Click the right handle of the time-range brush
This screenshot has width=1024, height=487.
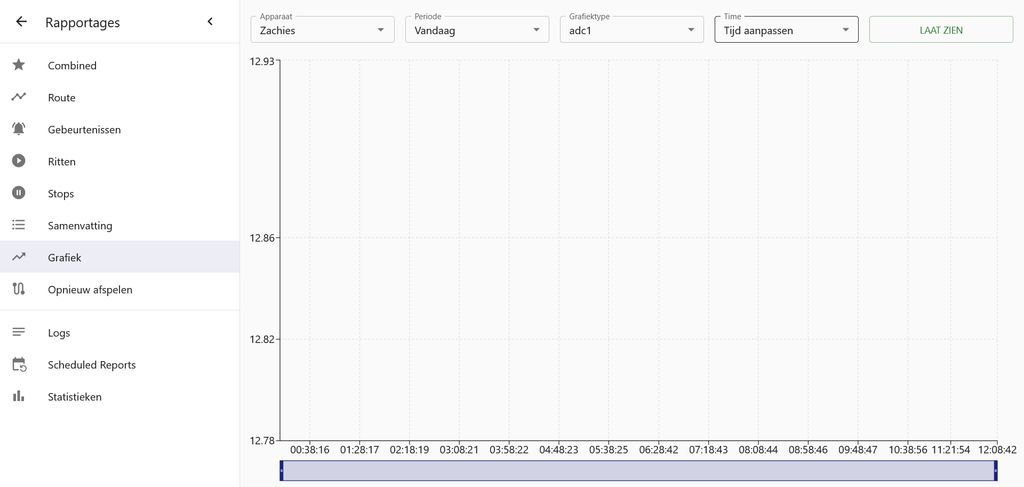click(x=996, y=471)
